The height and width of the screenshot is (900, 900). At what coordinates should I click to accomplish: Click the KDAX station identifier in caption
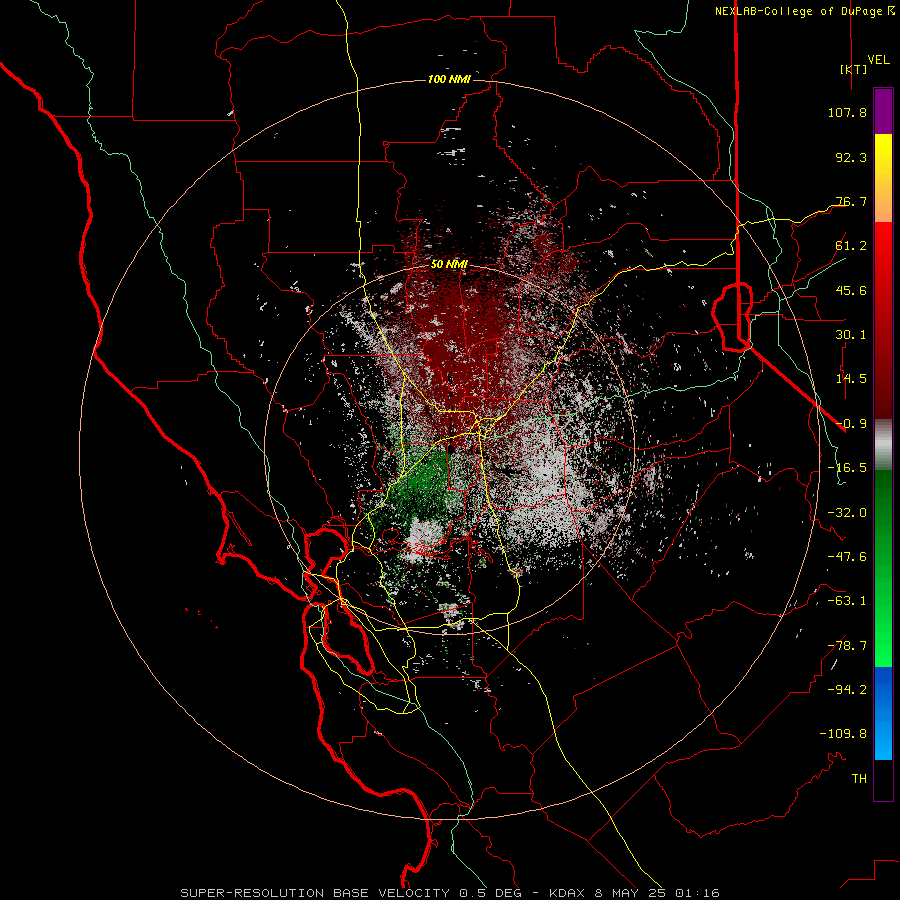coord(568,893)
